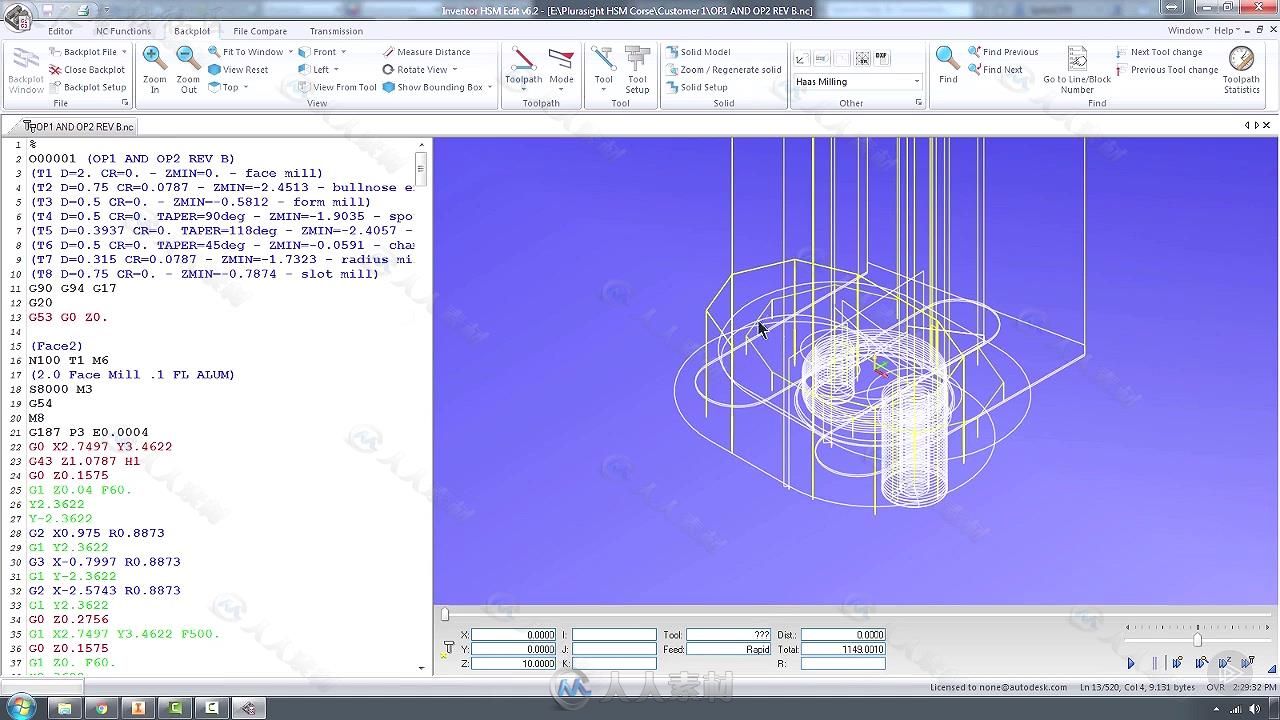The width and height of the screenshot is (1280, 720).
Task: Click the X coordinate field
Action: click(x=514, y=635)
